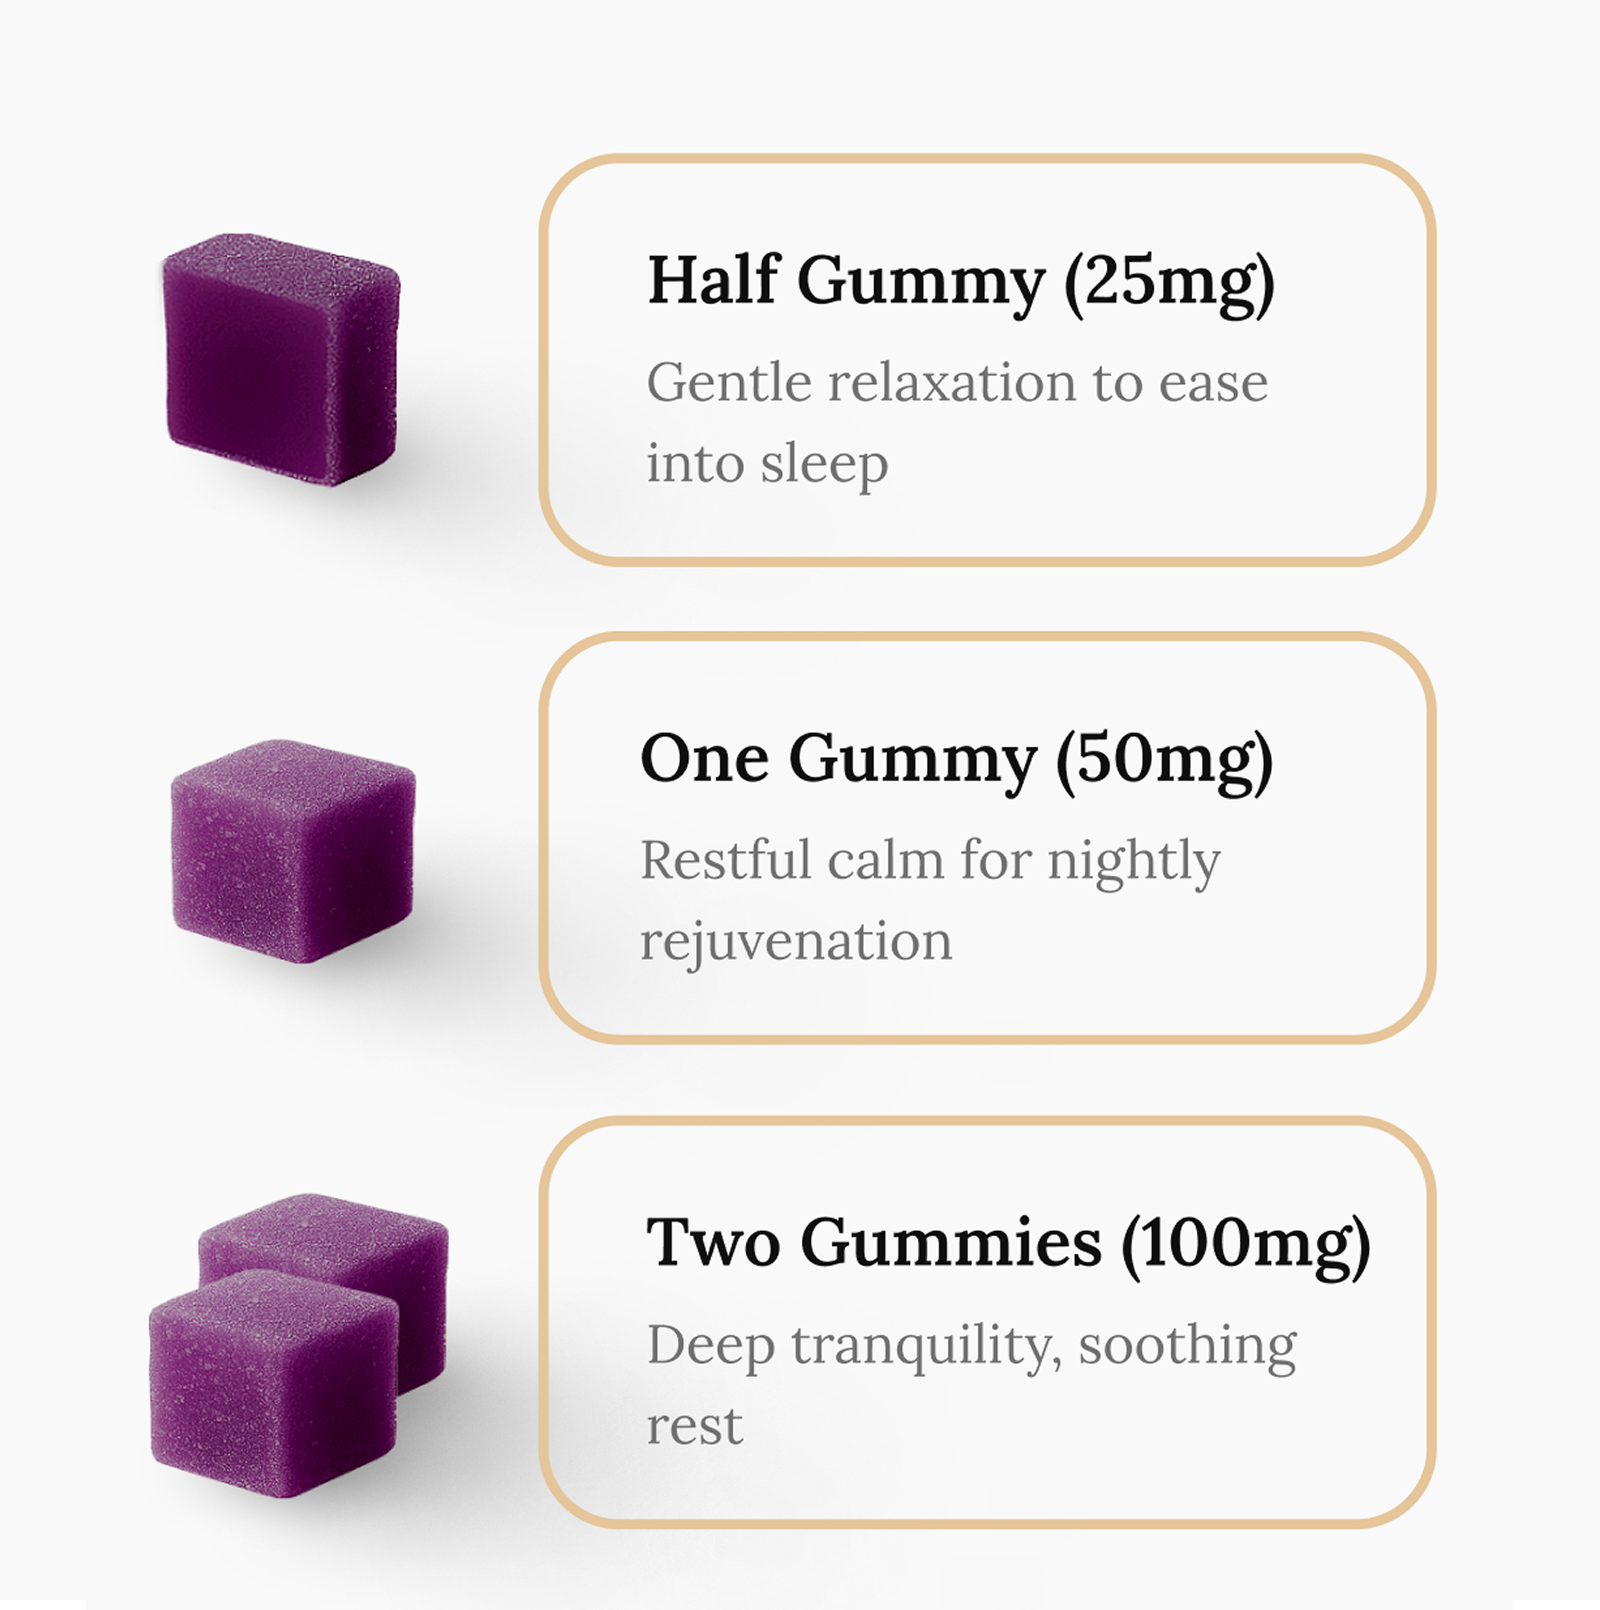This screenshot has height=1610, width=1600.
Task: Click the "into sleep" text line
Action: click(767, 464)
